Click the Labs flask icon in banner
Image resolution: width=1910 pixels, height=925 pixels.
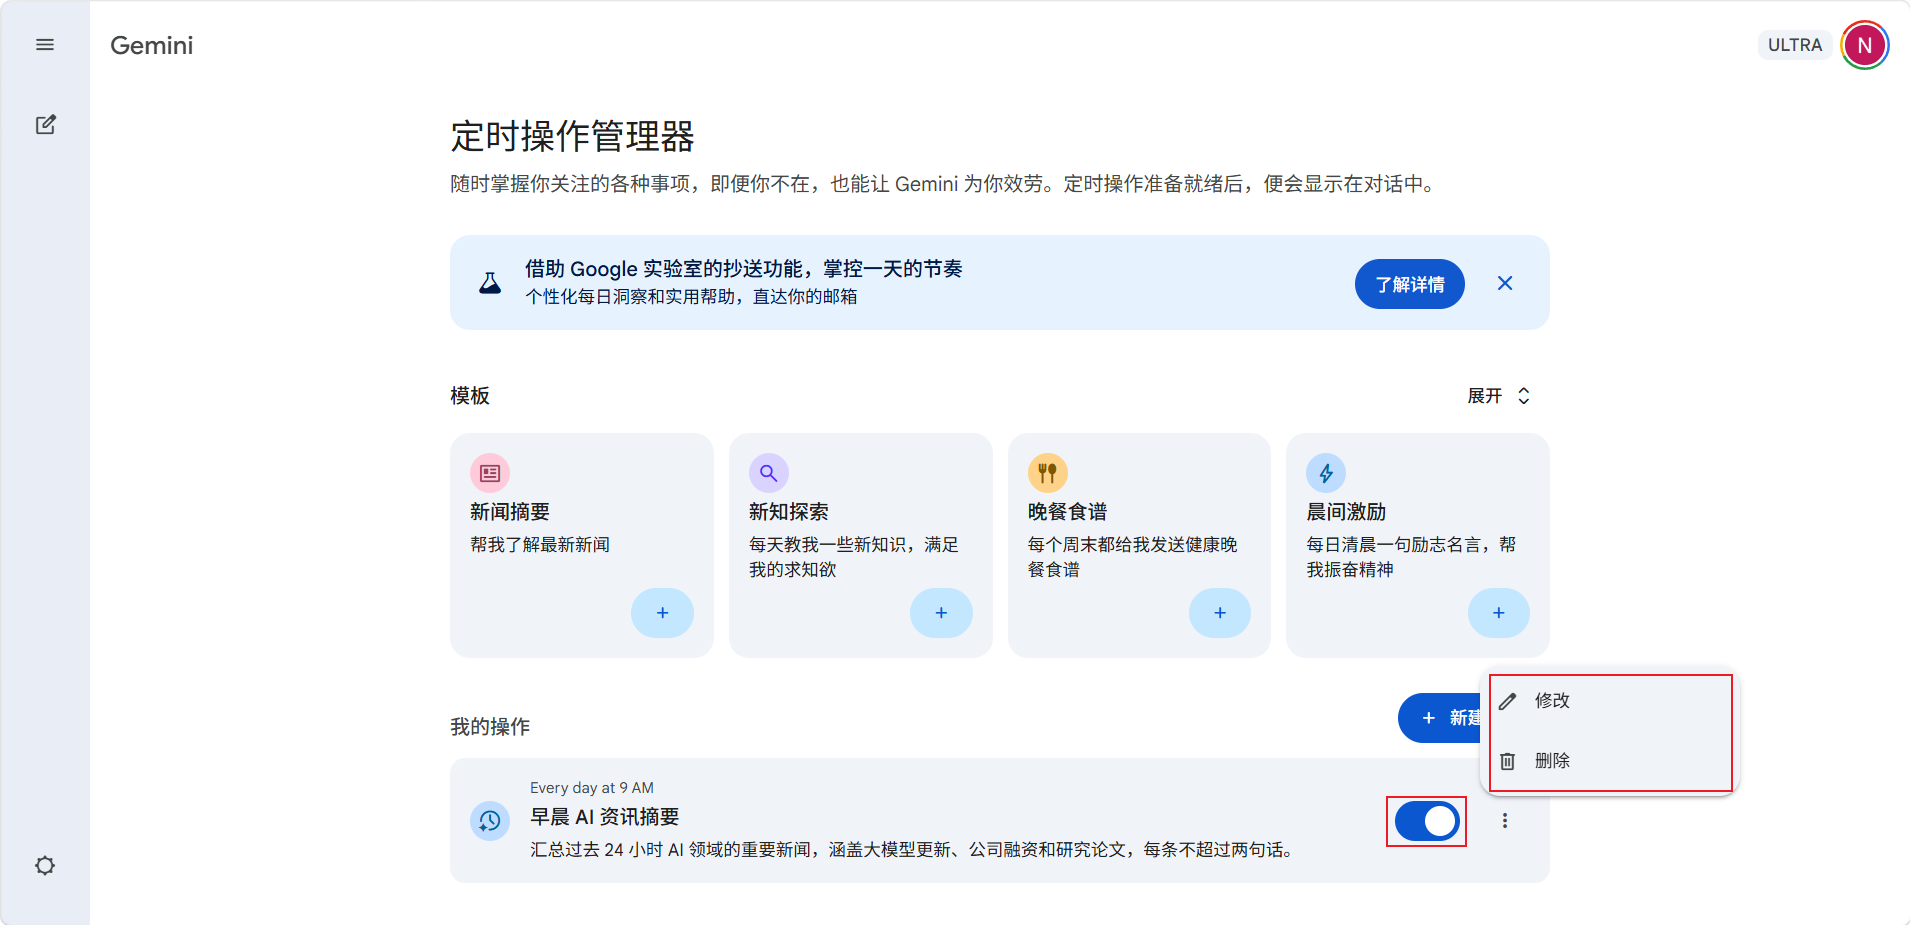pos(490,283)
